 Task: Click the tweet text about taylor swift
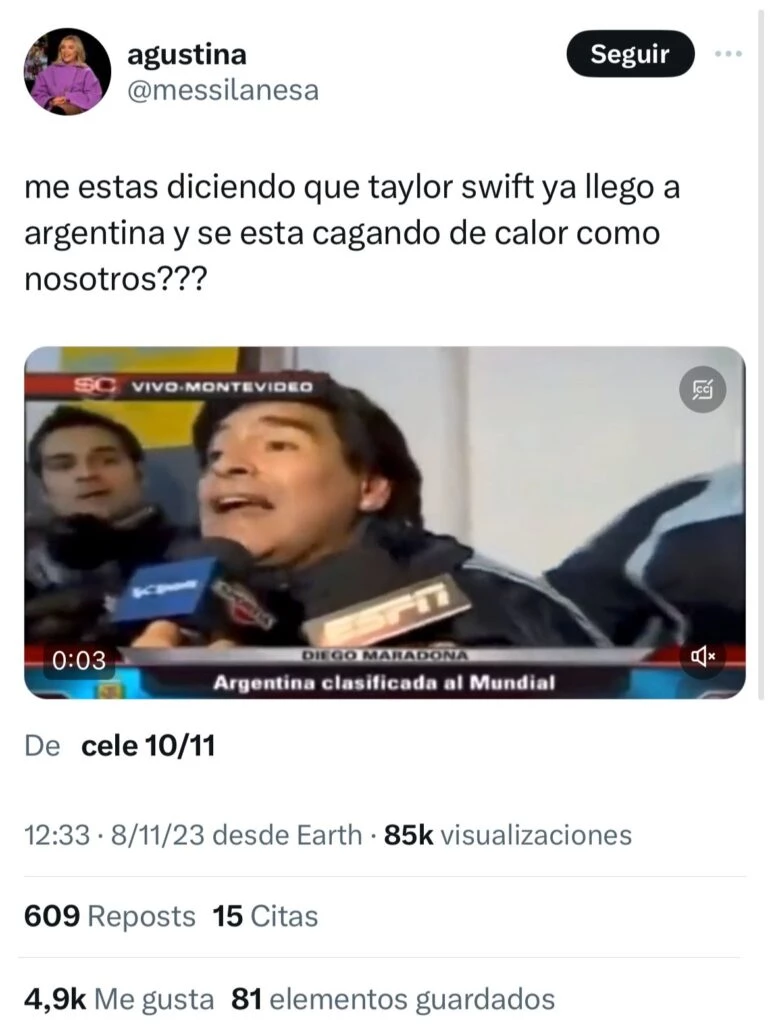[352, 233]
